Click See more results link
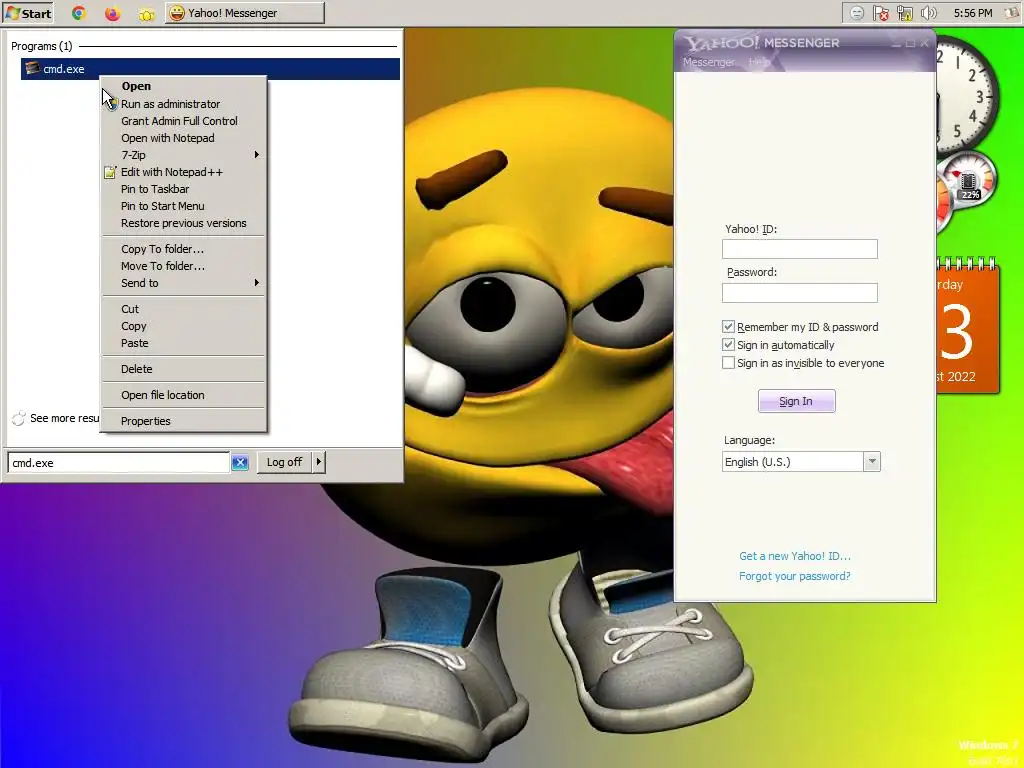The width and height of the screenshot is (1024, 768). [x=56, y=419]
